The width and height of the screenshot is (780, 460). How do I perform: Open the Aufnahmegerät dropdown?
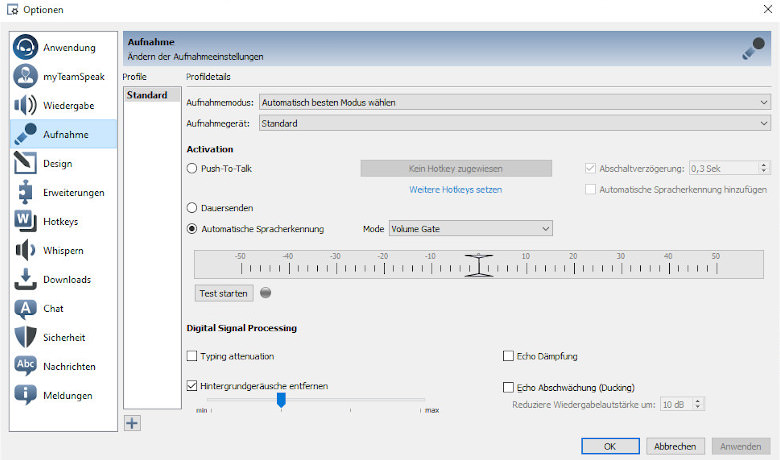[x=515, y=123]
